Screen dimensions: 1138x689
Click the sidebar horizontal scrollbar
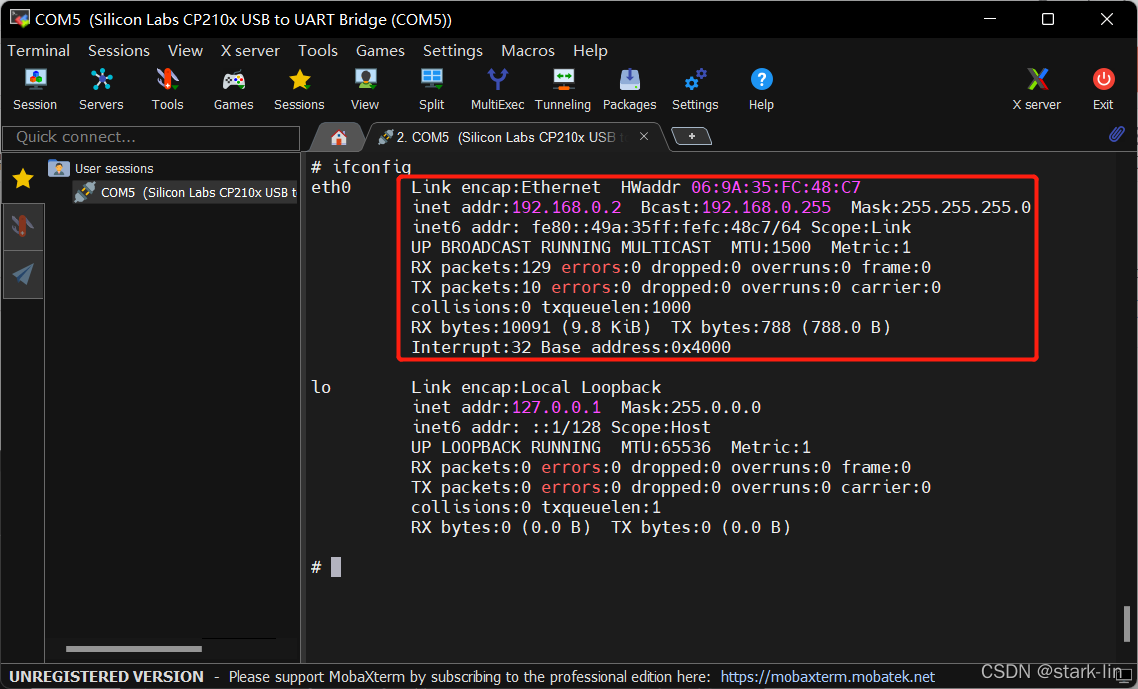134,648
